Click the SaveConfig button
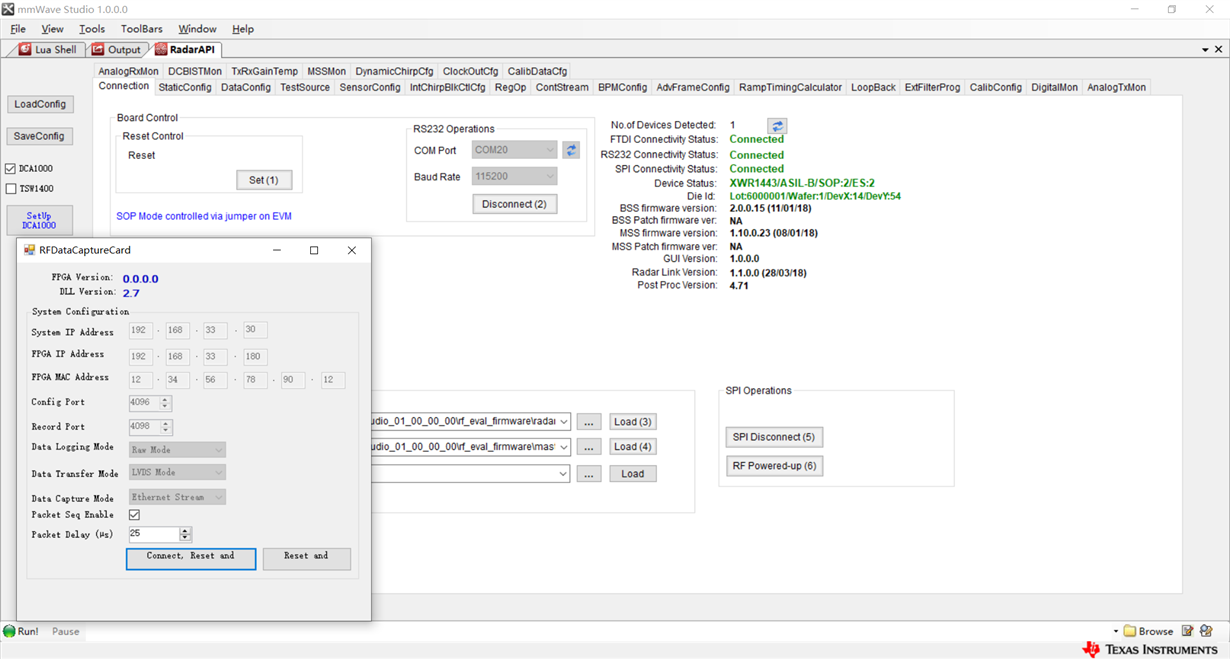 [x=40, y=136]
